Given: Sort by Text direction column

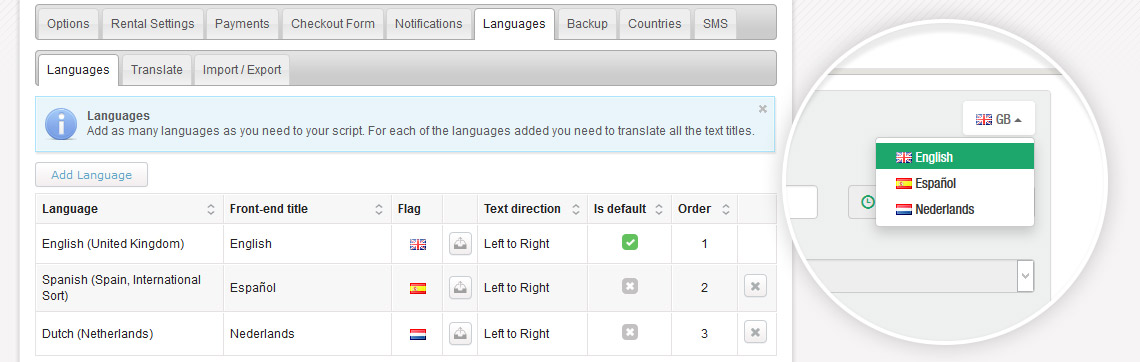Looking at the screenshot, I should pos(532,209).
